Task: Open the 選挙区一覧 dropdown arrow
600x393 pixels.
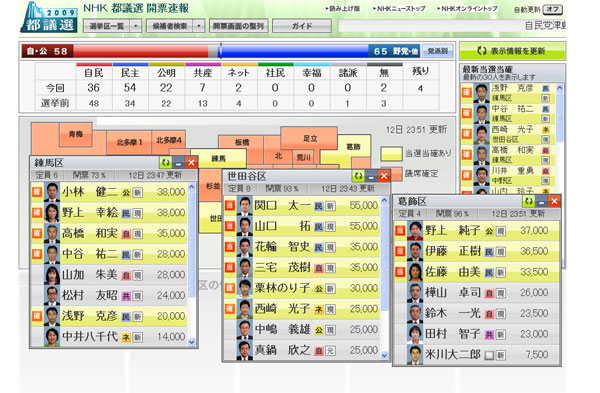Action: pos(135,26)
